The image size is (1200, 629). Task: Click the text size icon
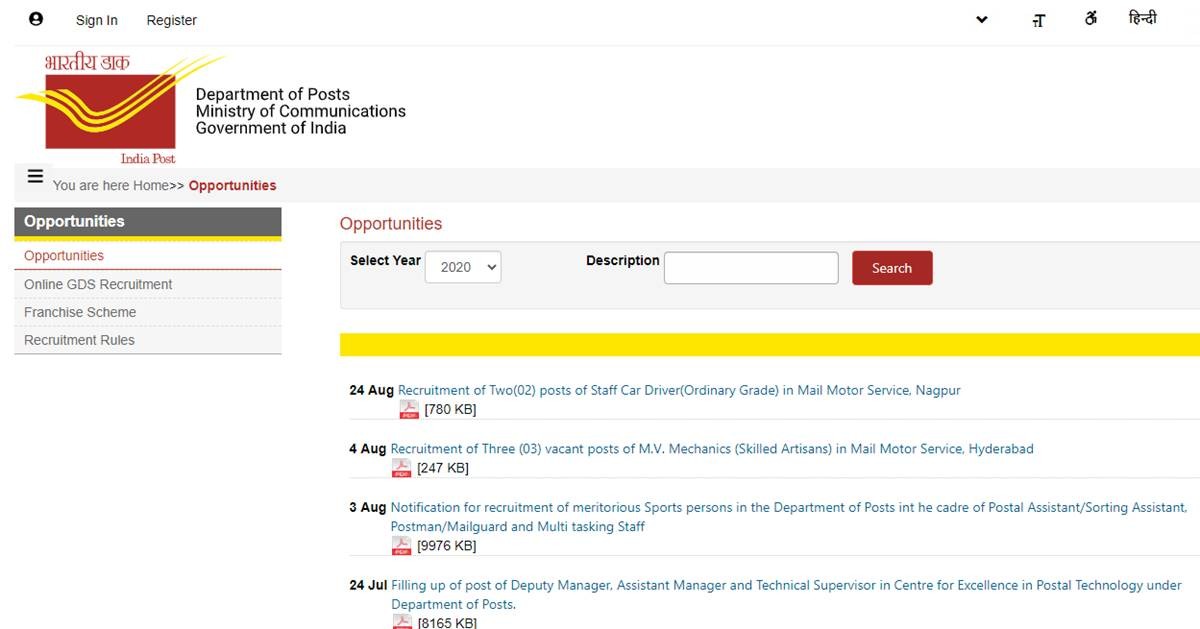(1038, 20)
